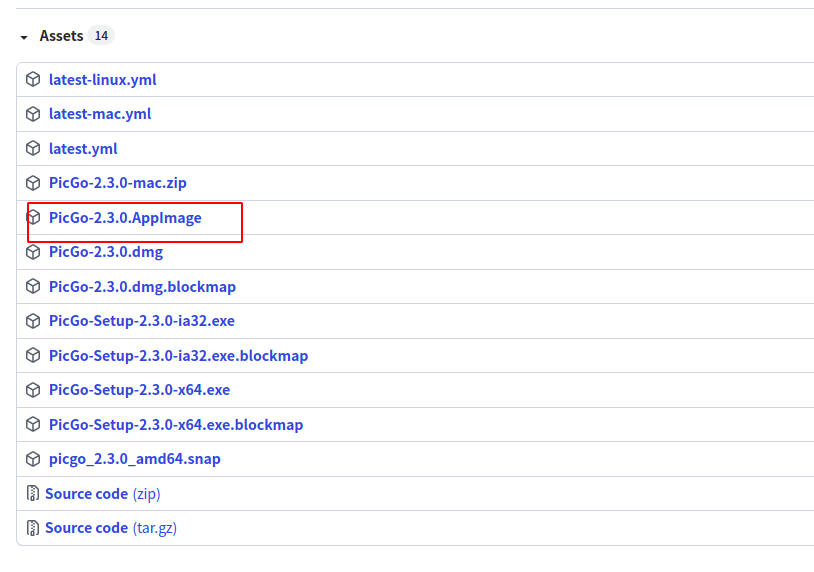The height and width of the screenshot is (572, 814).
Task: Click package icon beside picgo_2.3.0_amd64.snap
Action: [x=33, y=459]
